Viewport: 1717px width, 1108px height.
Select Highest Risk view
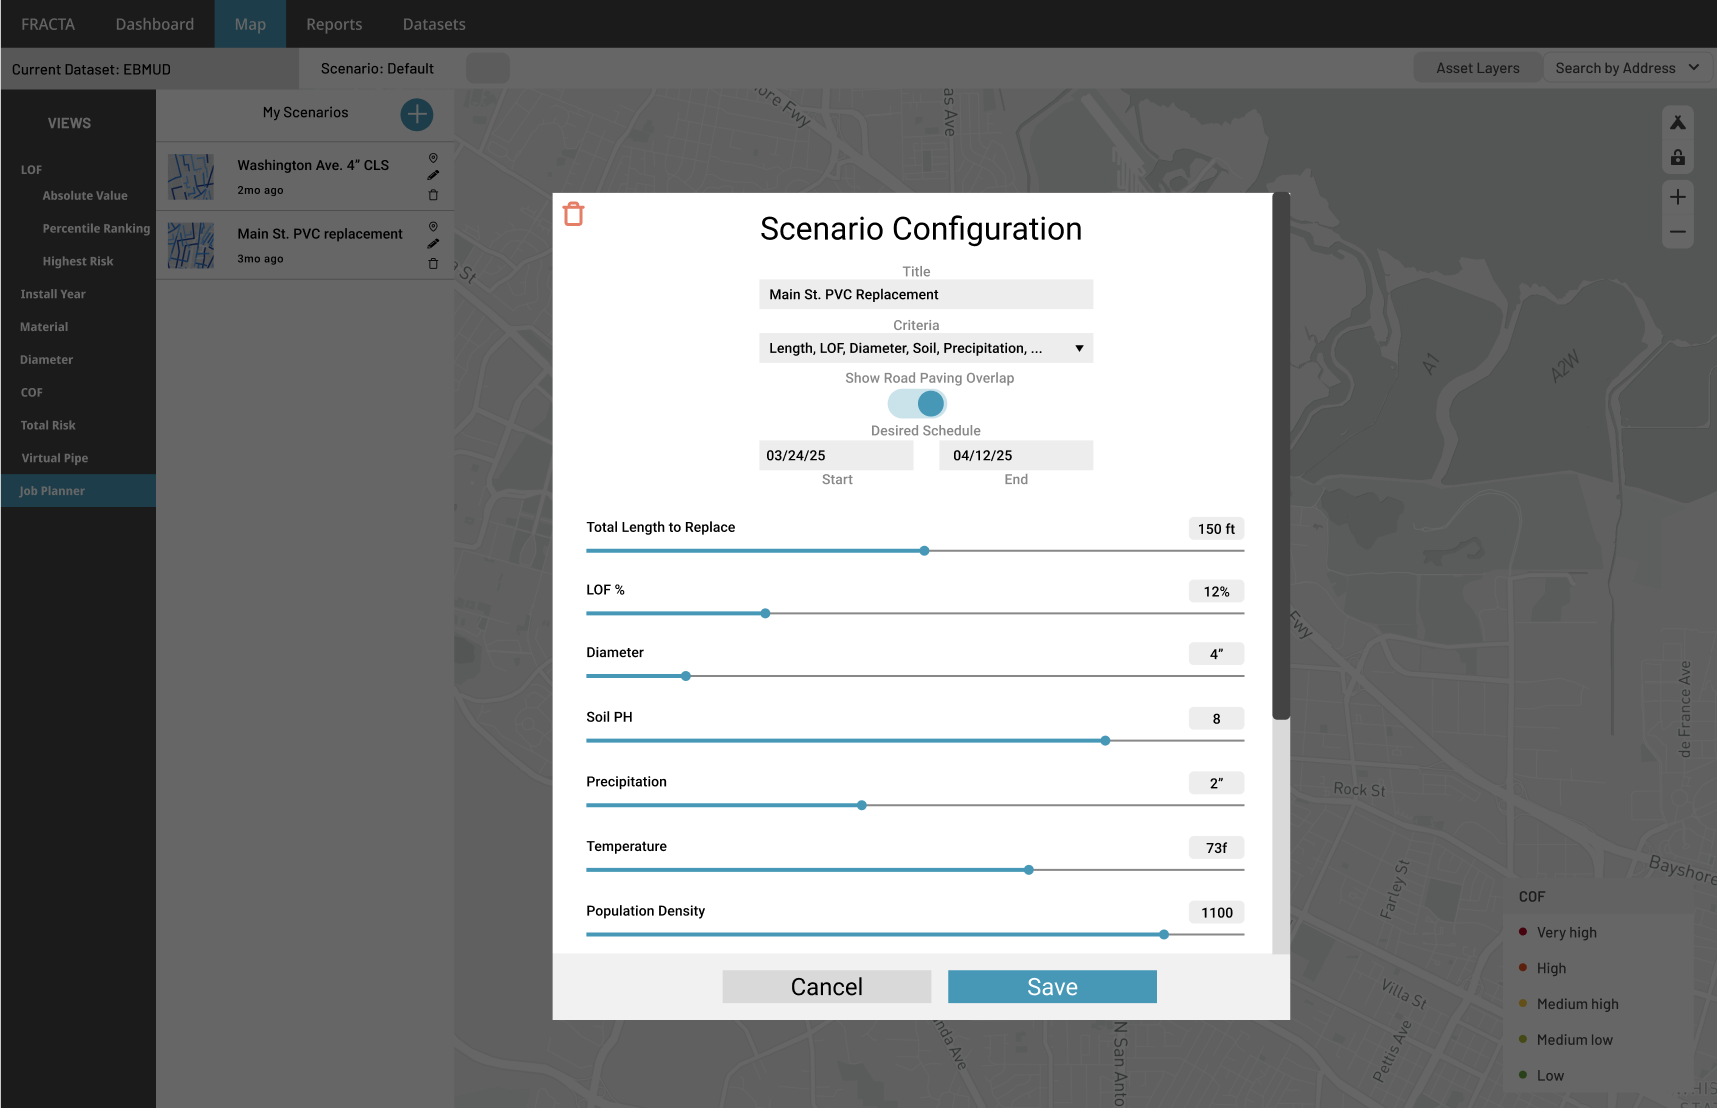pyautogui.click(x=78, y=262)
